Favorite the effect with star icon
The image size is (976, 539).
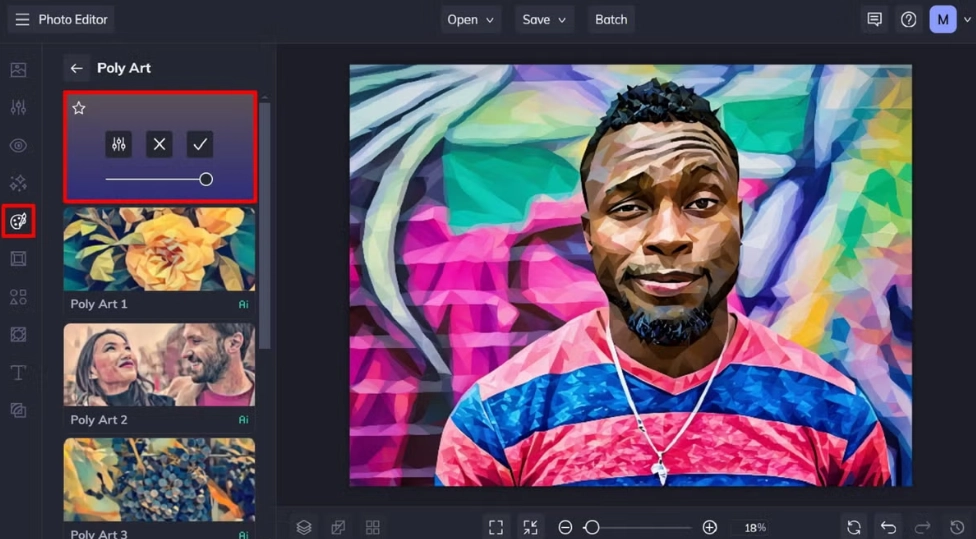click(79, 108)
